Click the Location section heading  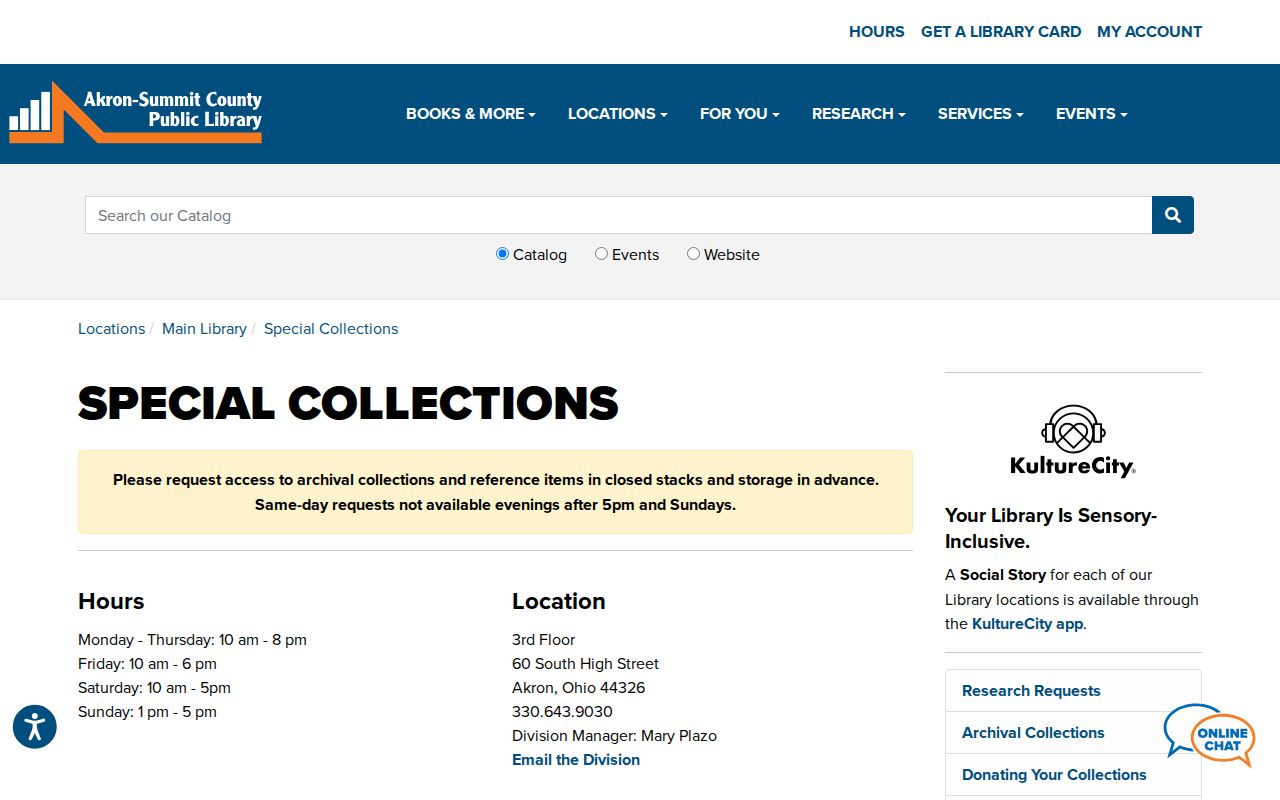click(559, 601)
